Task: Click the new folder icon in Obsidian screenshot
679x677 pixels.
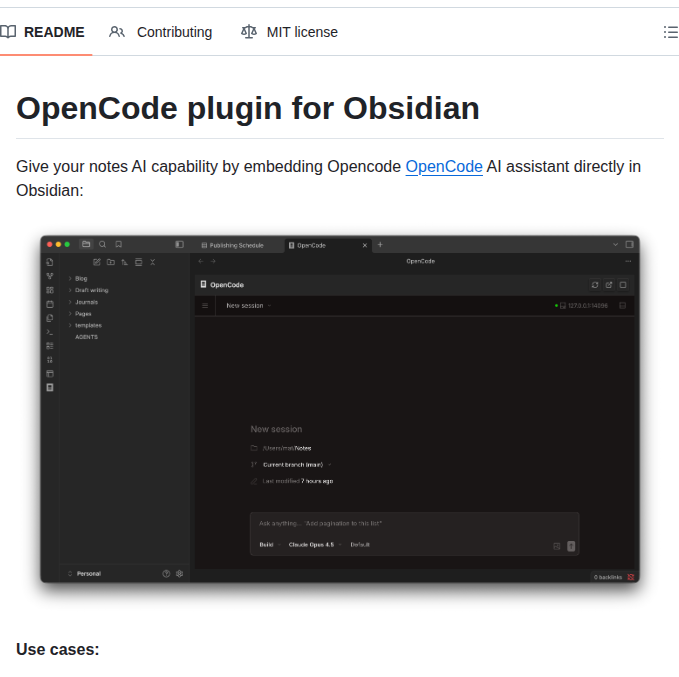Action: (x=111, y=262)
